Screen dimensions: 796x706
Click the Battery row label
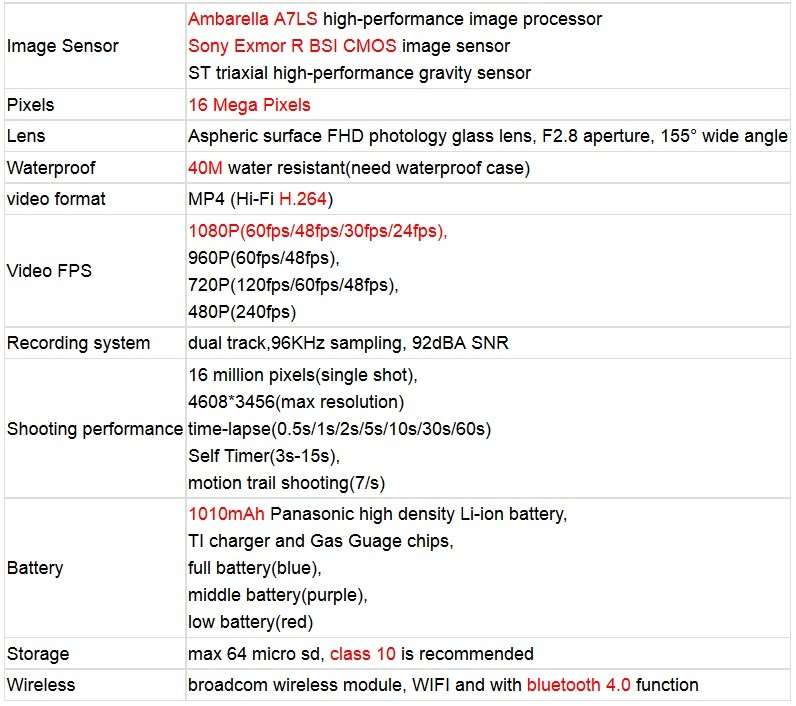pos(35,567)
